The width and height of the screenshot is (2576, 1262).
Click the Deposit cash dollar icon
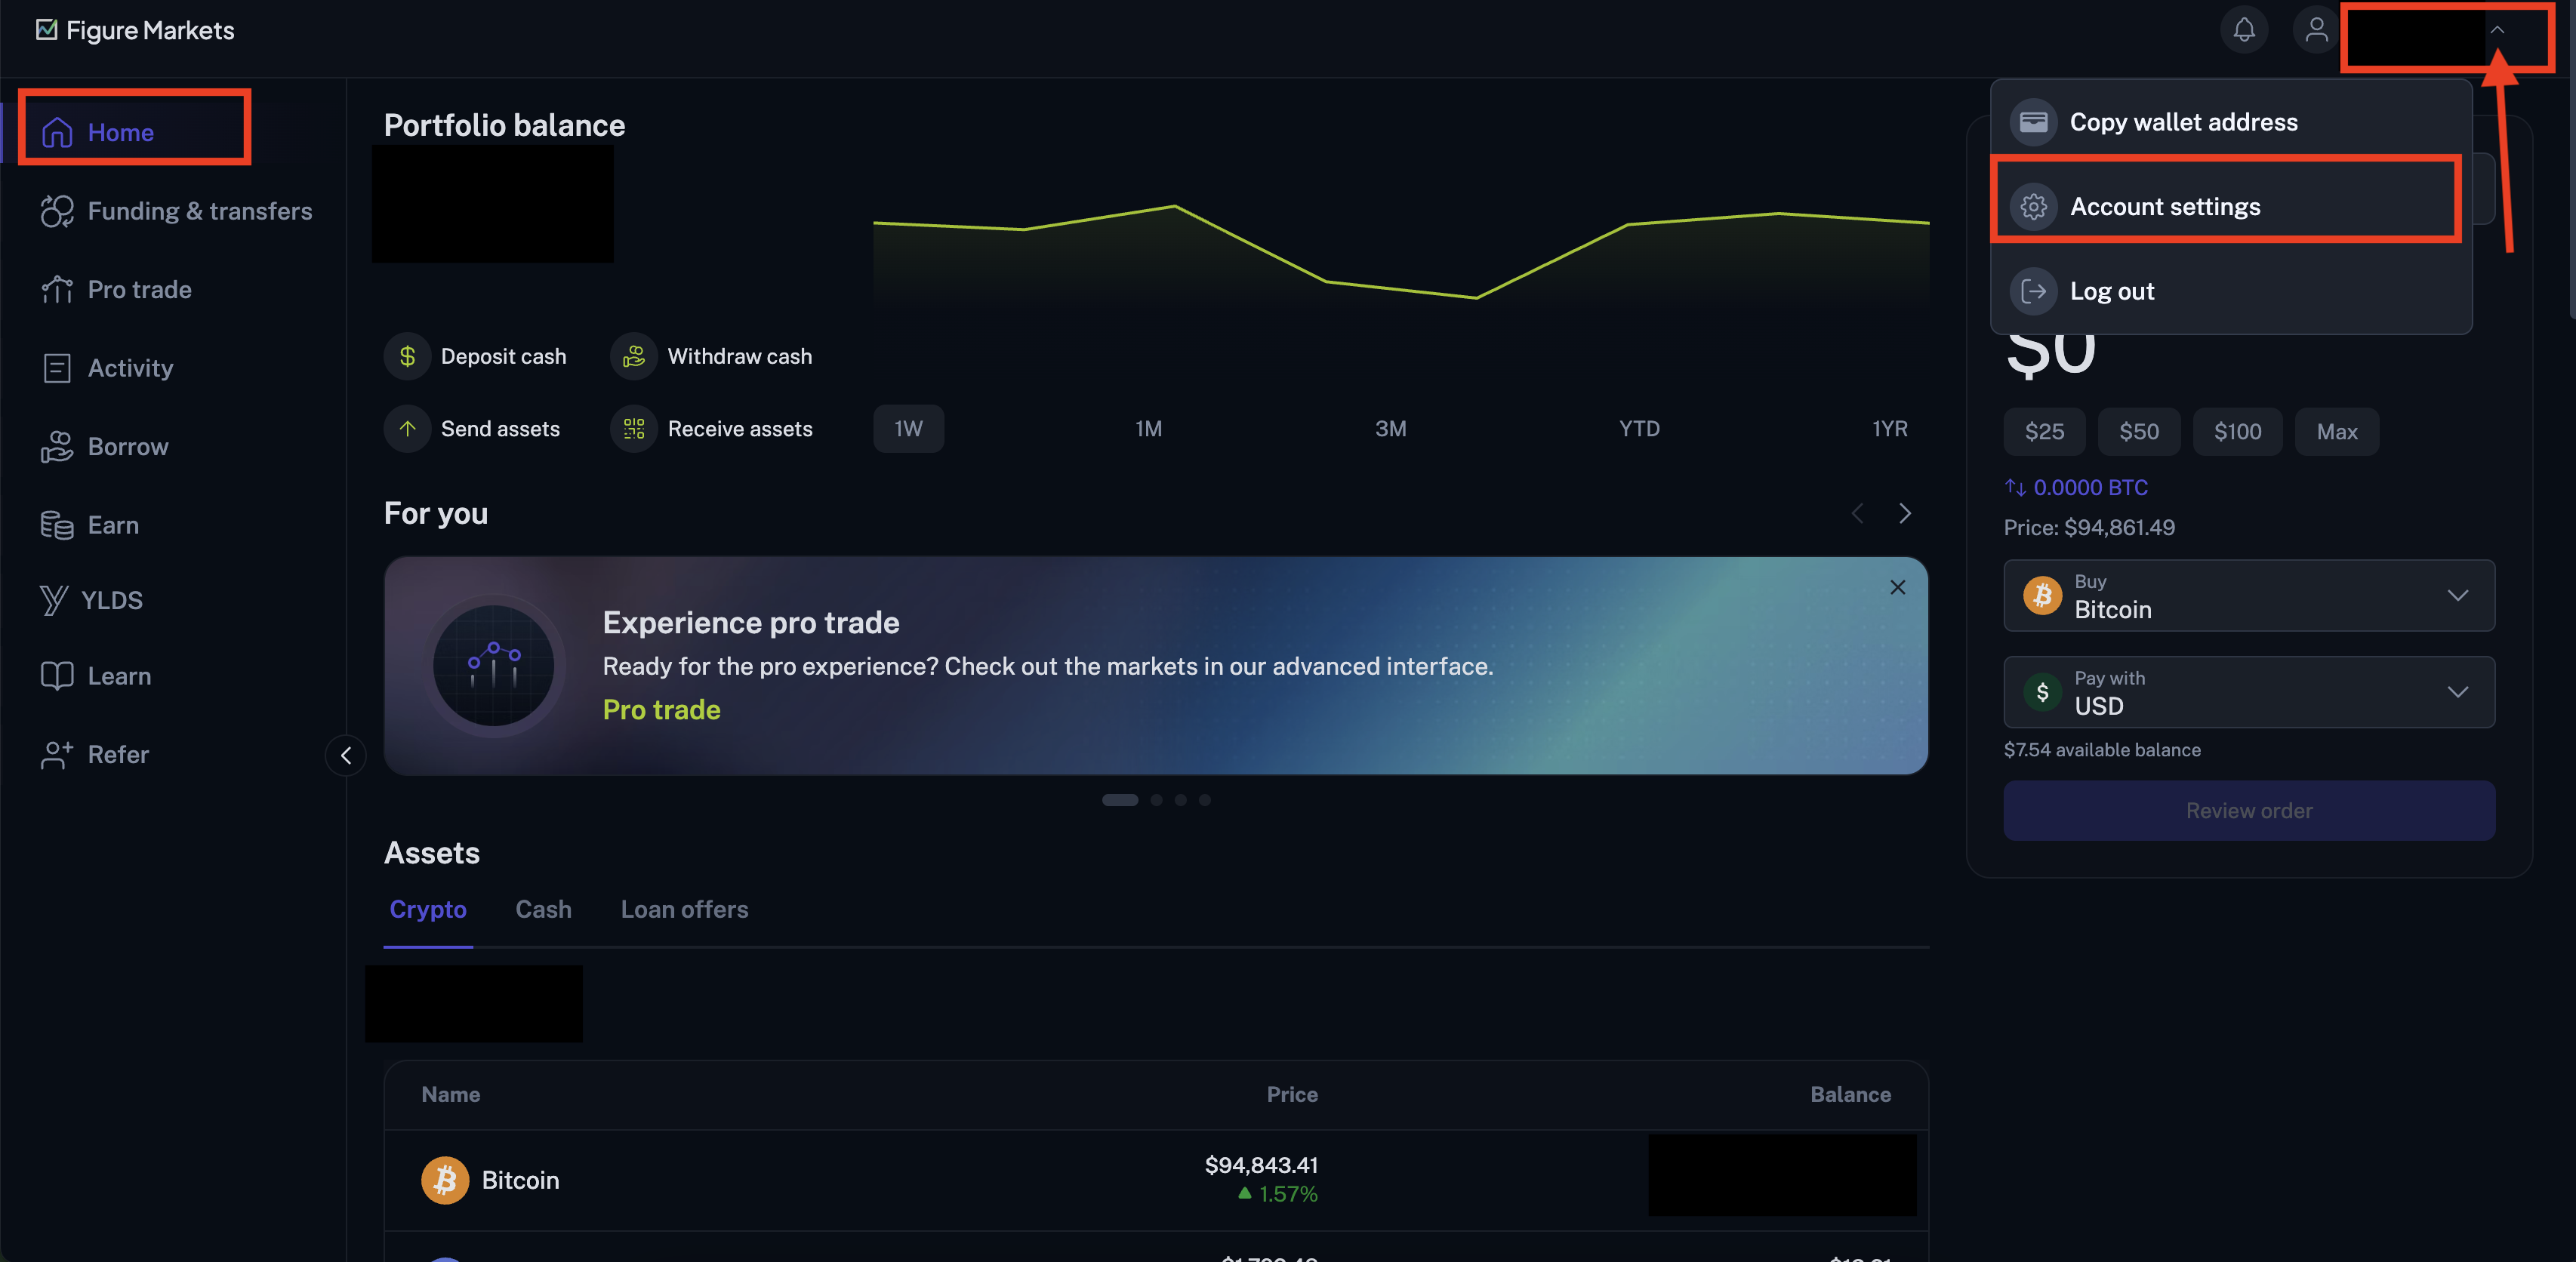(407, 356)
